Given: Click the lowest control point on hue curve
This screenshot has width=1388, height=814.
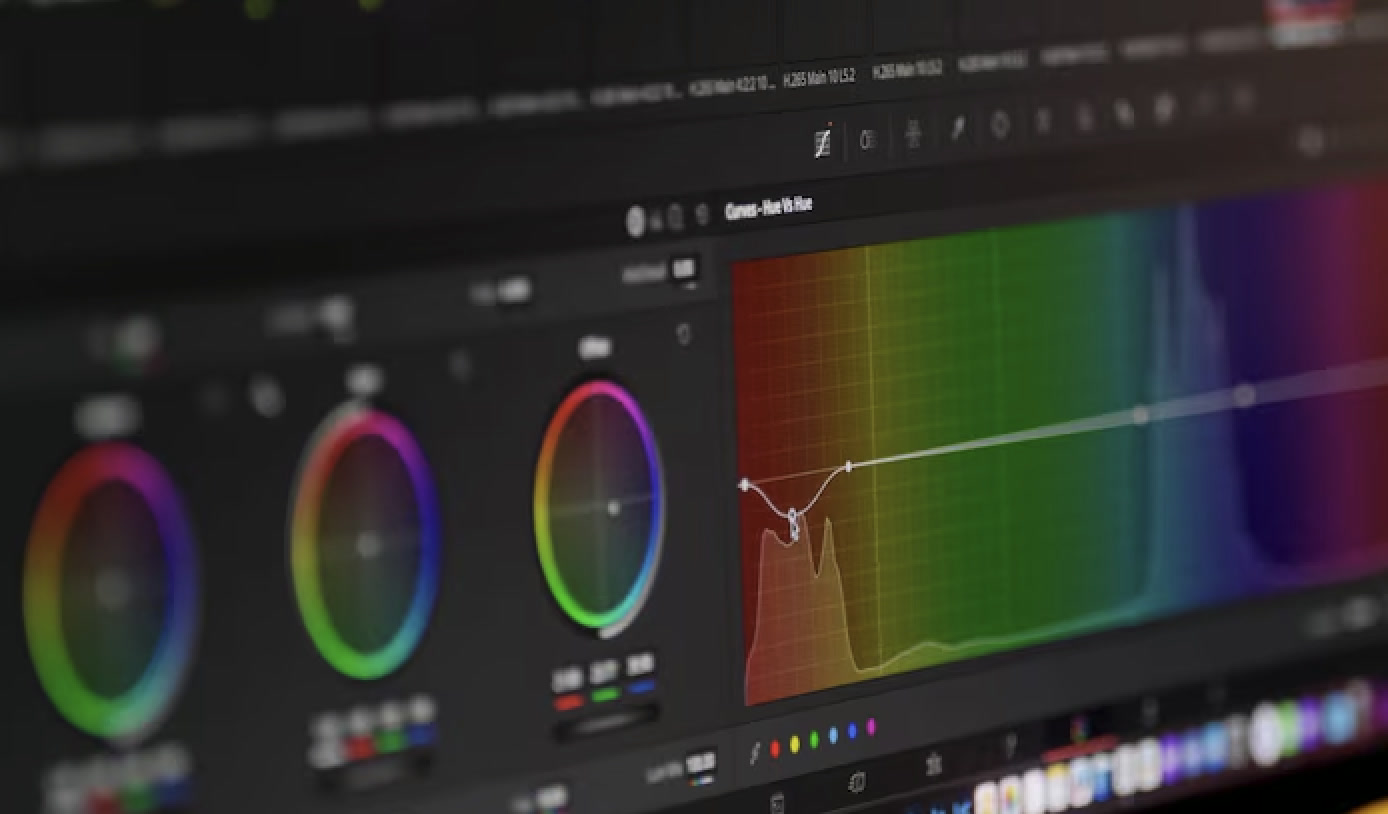Looking at the screenshot, I should click(793, 518).
